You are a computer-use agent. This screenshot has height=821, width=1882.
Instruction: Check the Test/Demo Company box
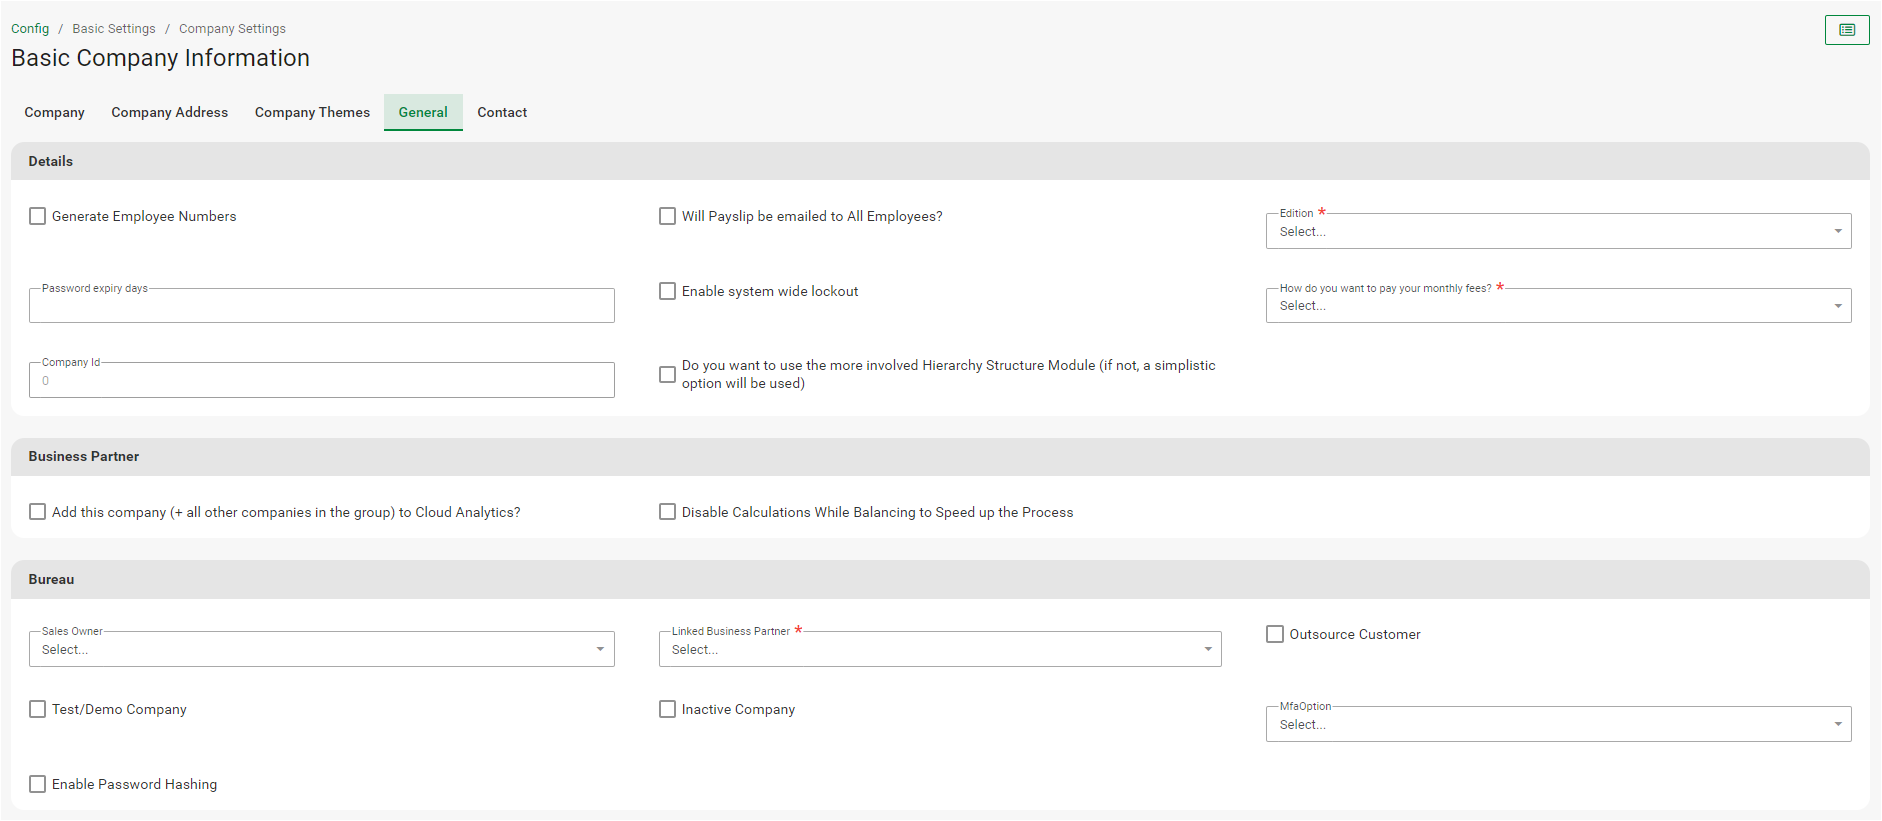tap(38, 709)
